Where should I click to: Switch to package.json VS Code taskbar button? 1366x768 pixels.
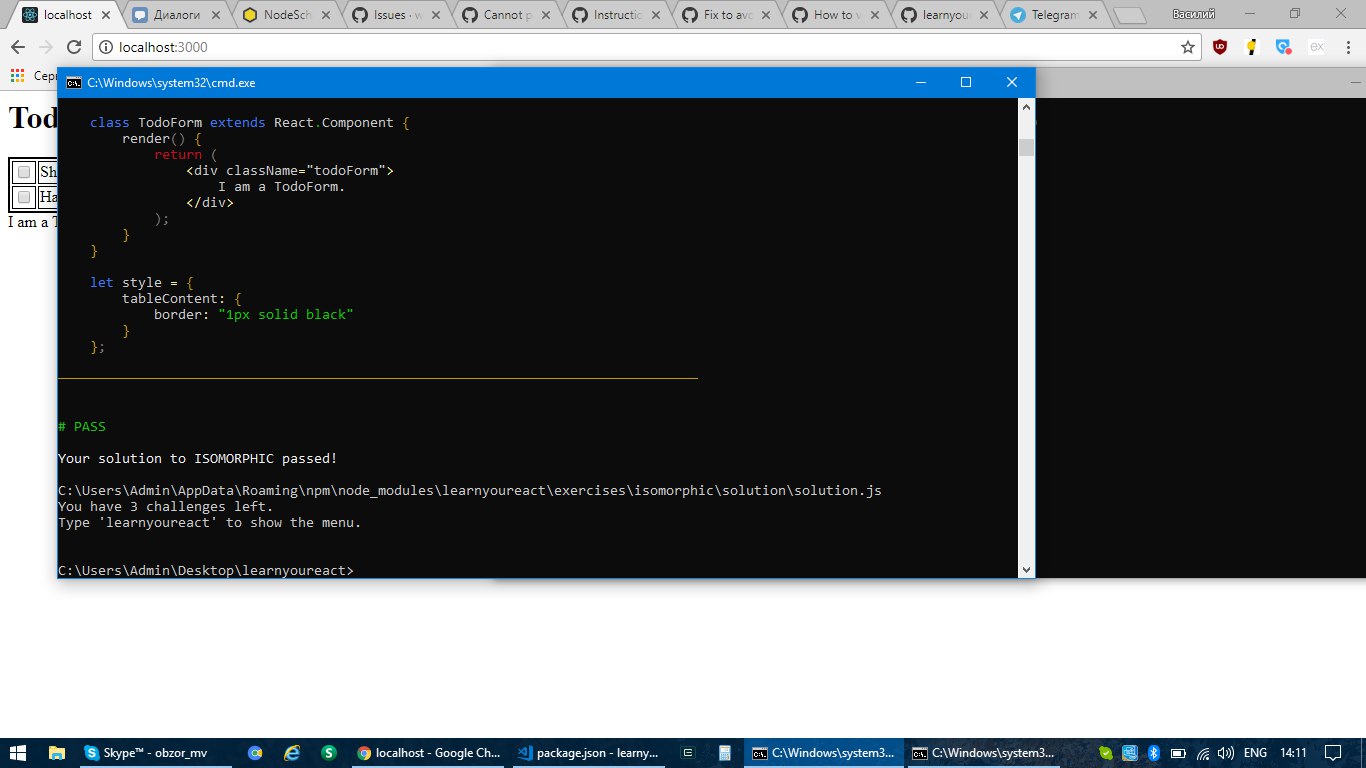587,753
